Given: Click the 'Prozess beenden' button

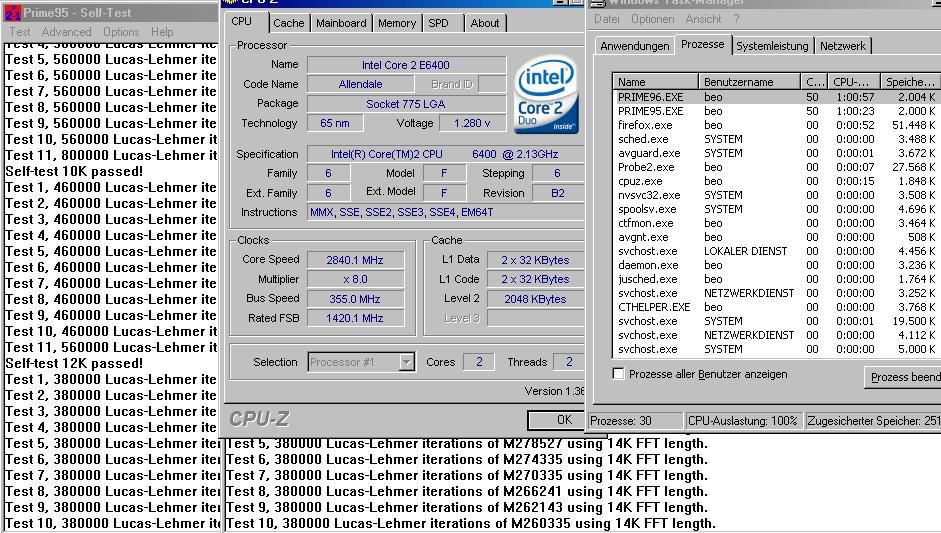Looking at the screenshot, I should point(905,378).
